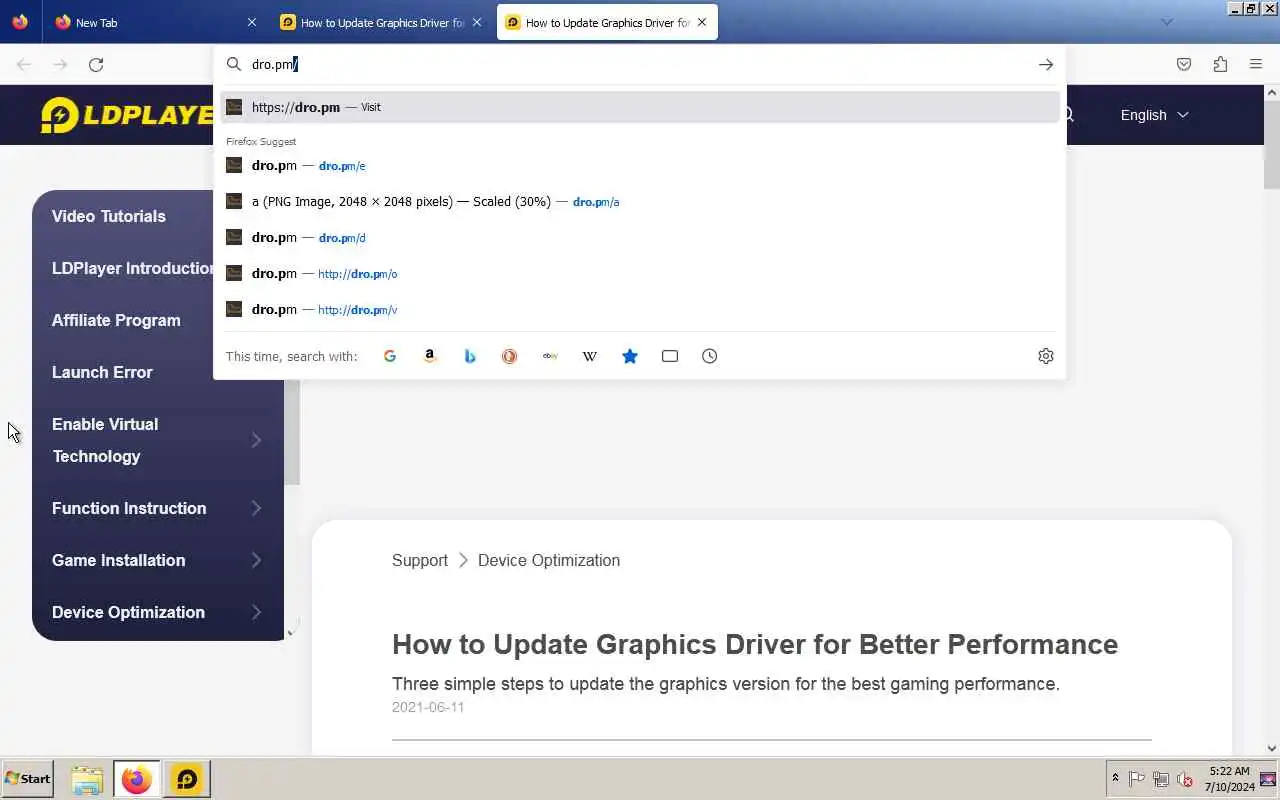Close the active Graphics Driver tab

pos(702,22)
